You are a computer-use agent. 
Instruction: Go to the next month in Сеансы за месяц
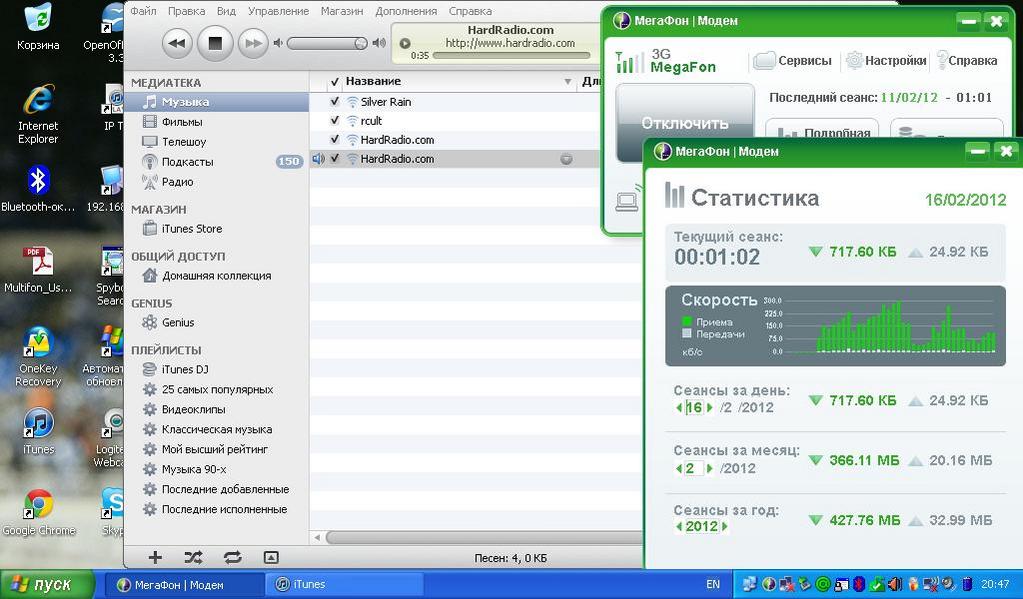710,468
